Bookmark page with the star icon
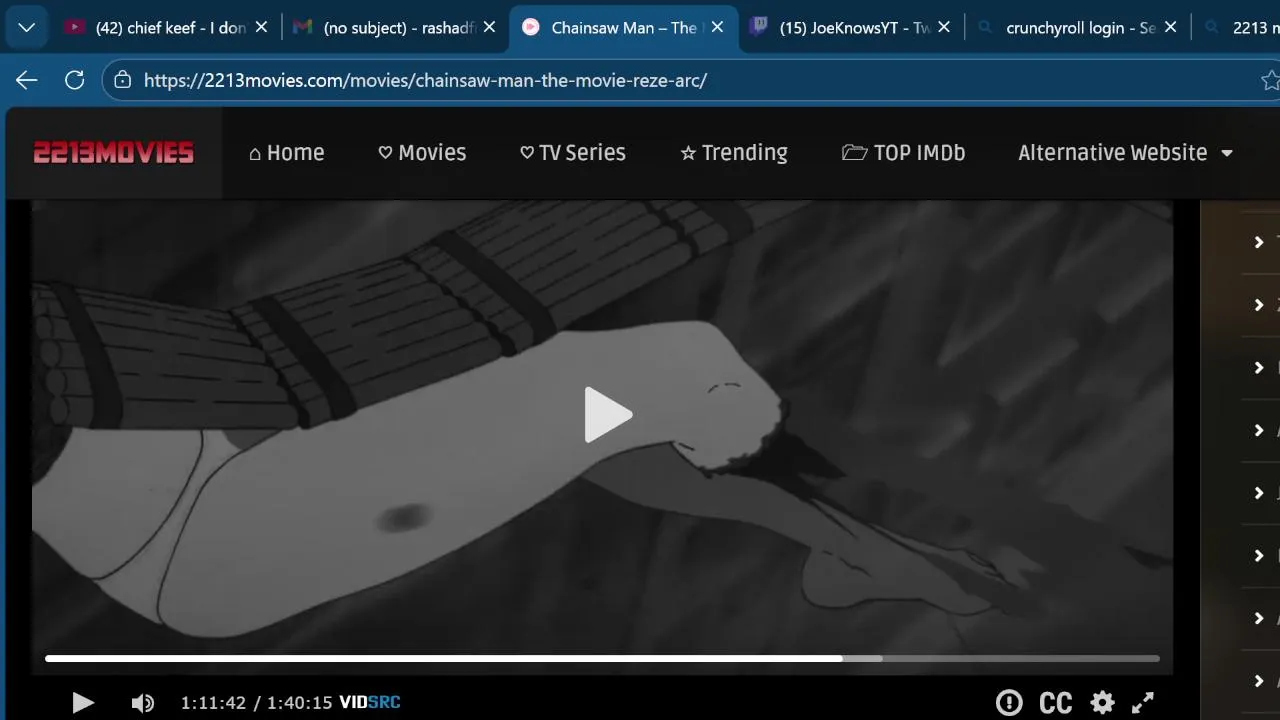 click(x=1269, y=80)
